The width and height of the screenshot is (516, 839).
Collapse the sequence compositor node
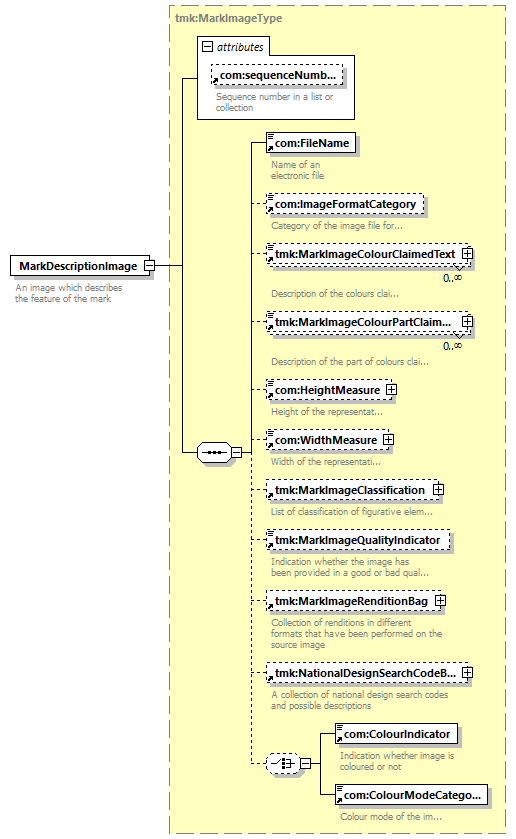[x=237, y=453]
